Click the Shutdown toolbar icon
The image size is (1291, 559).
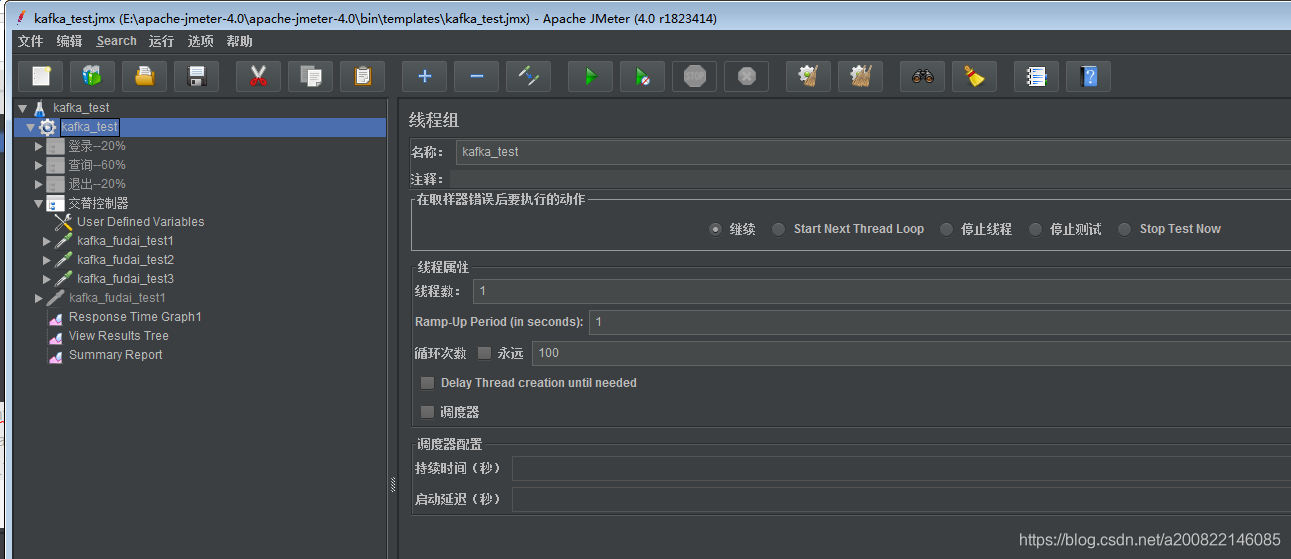[747, 76]
